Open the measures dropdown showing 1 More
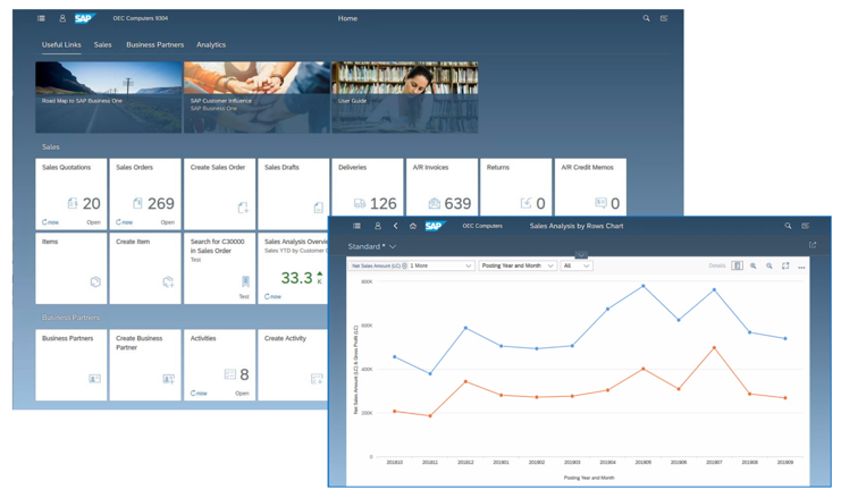The width and height of the screenshot is (841, 498). 468,266
